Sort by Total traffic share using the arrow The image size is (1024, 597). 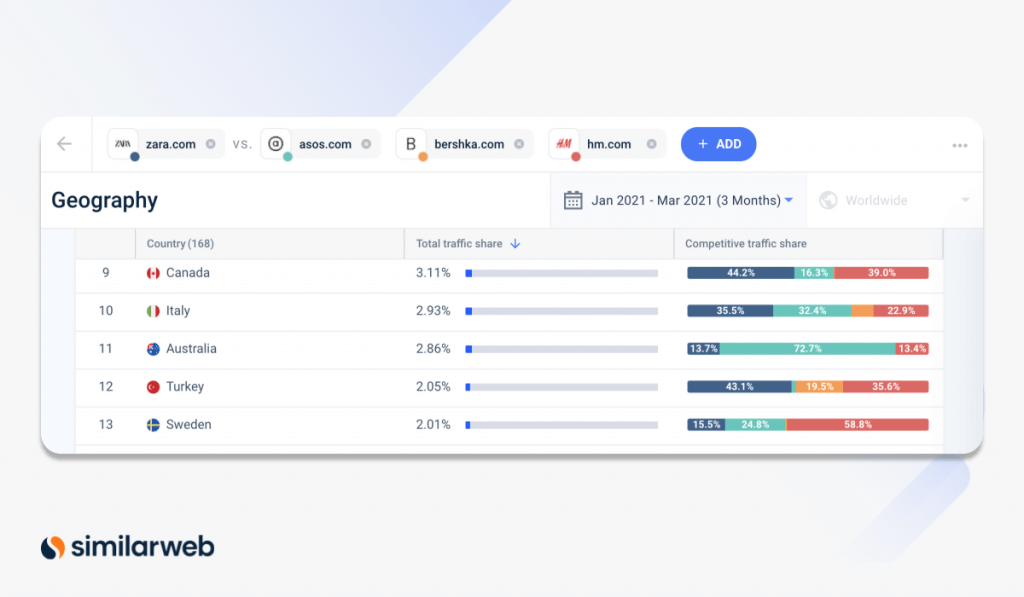tap(513, 243)
